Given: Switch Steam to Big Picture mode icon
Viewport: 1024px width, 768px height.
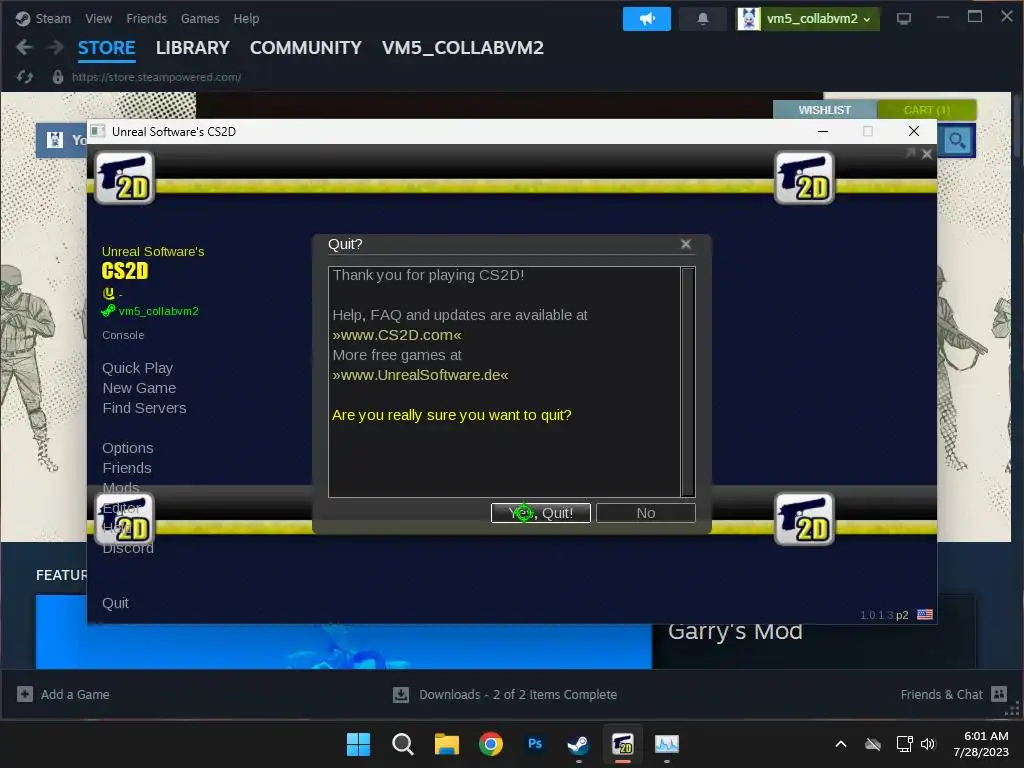Looking at the screenshot, I should pyautogui.click(x=904, y=19).
